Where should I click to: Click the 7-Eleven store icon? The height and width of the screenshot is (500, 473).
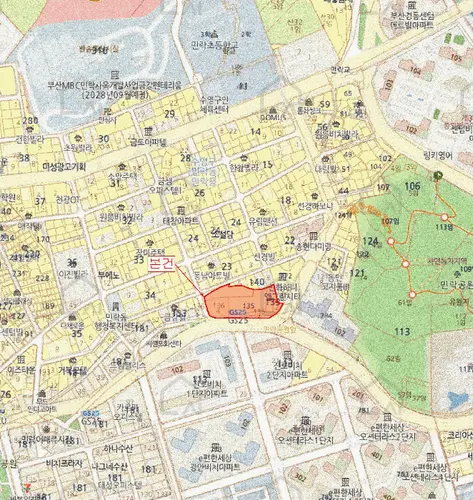click(27, 488)
